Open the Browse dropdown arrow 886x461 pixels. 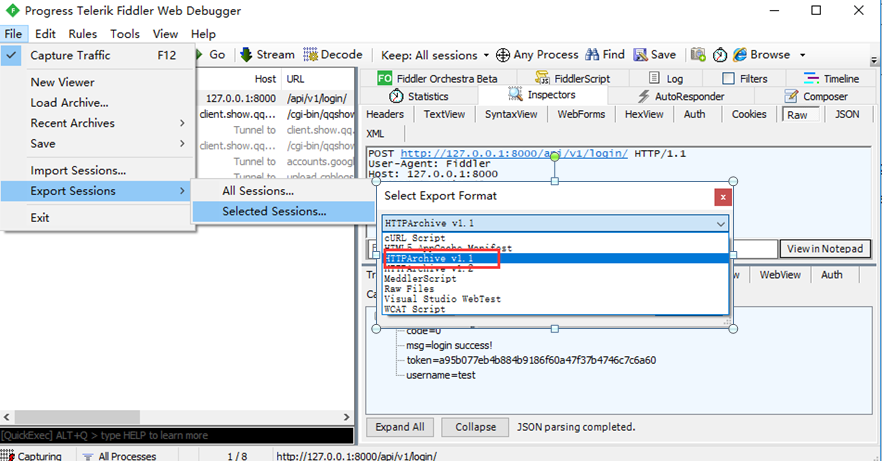click(x=802, y=55)
